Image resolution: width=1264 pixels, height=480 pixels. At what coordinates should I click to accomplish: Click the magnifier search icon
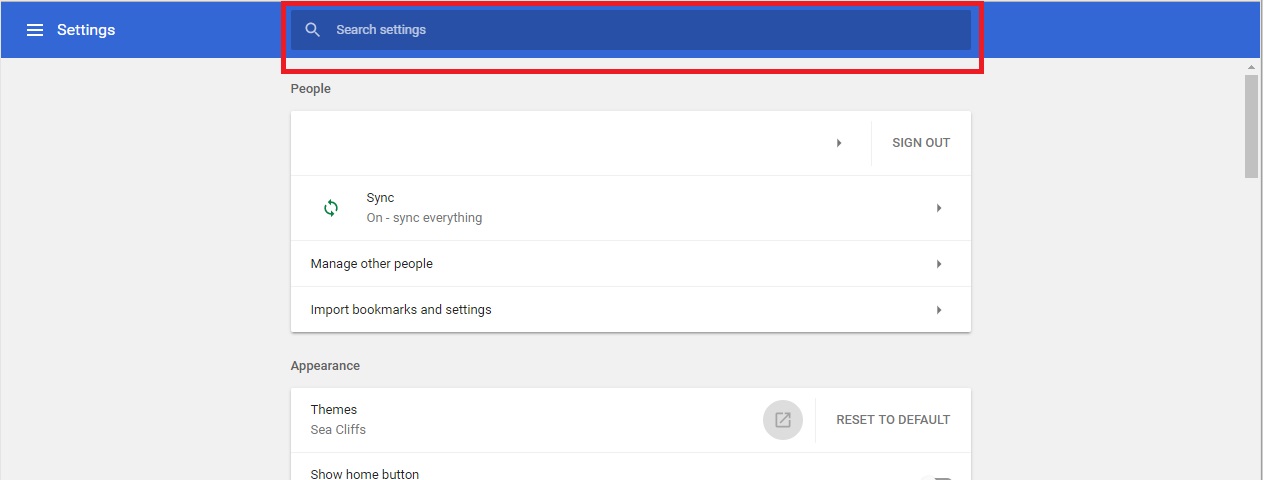313,30
